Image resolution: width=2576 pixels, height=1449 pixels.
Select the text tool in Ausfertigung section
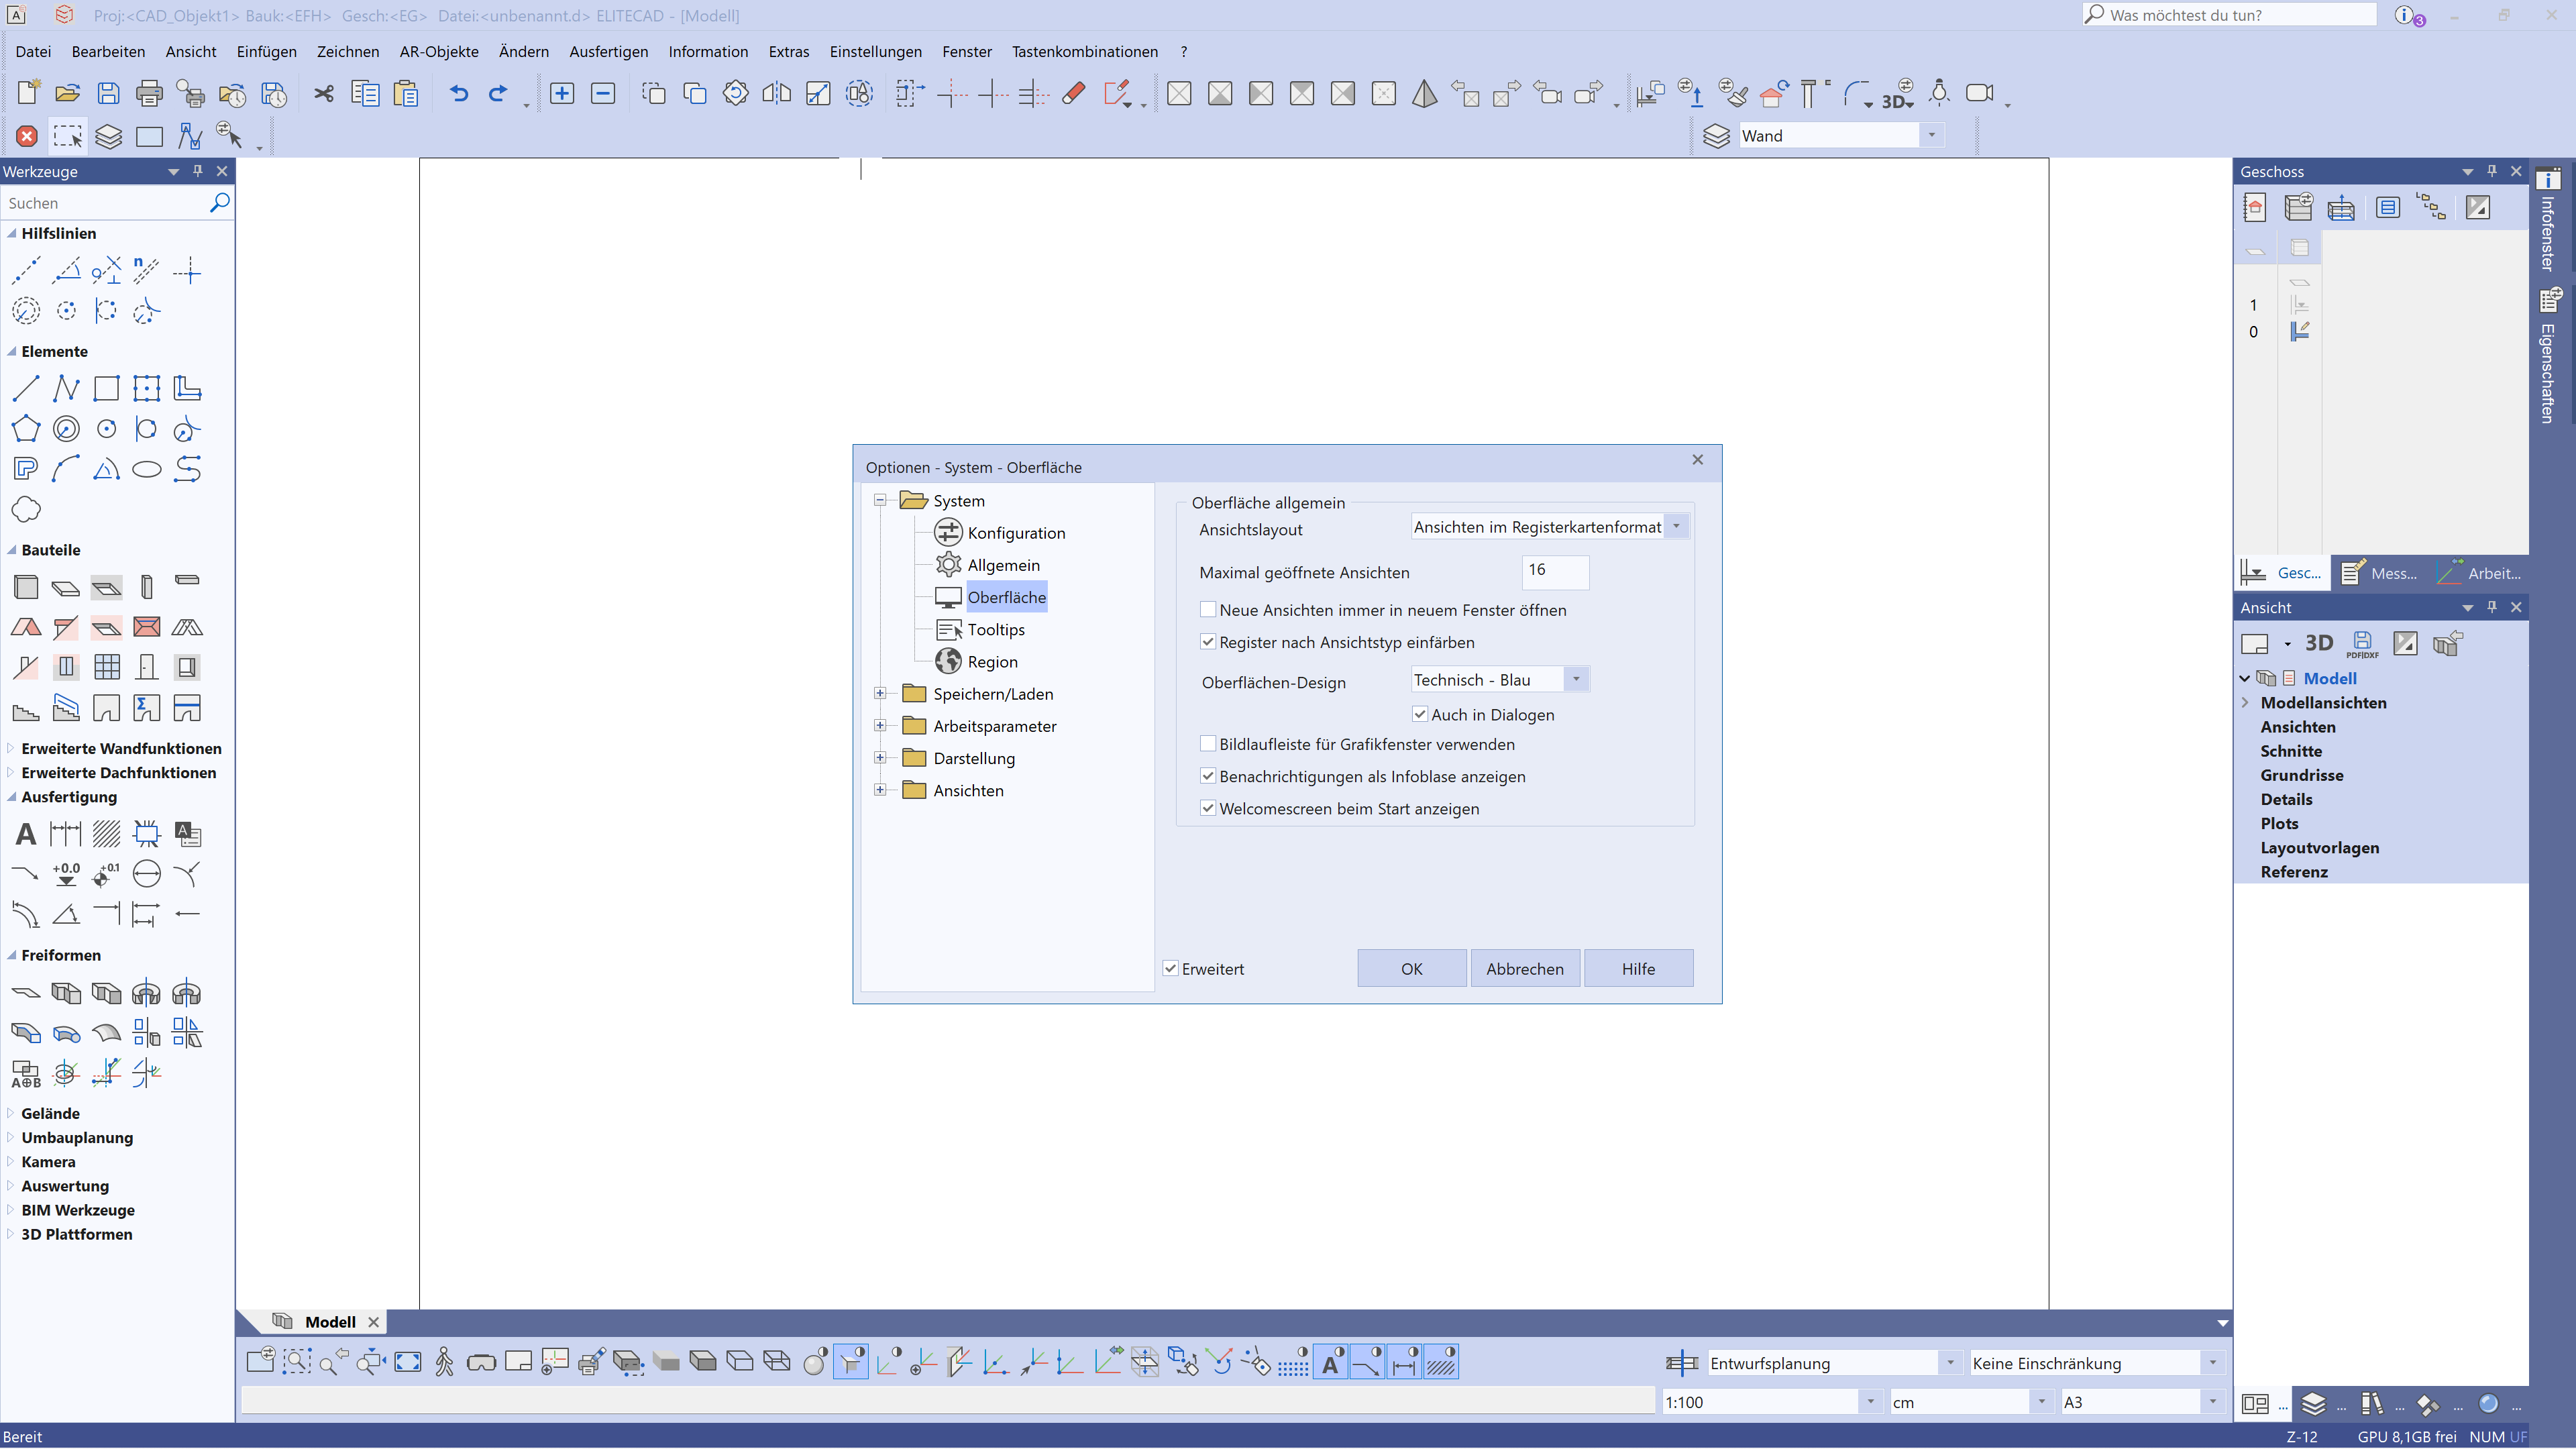(25, 833)
